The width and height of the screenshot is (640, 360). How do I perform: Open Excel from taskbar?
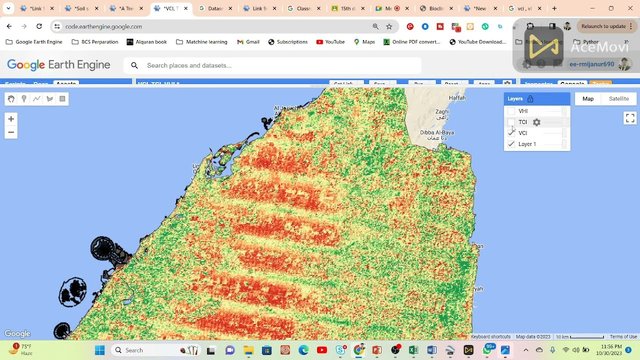(413, 350)
